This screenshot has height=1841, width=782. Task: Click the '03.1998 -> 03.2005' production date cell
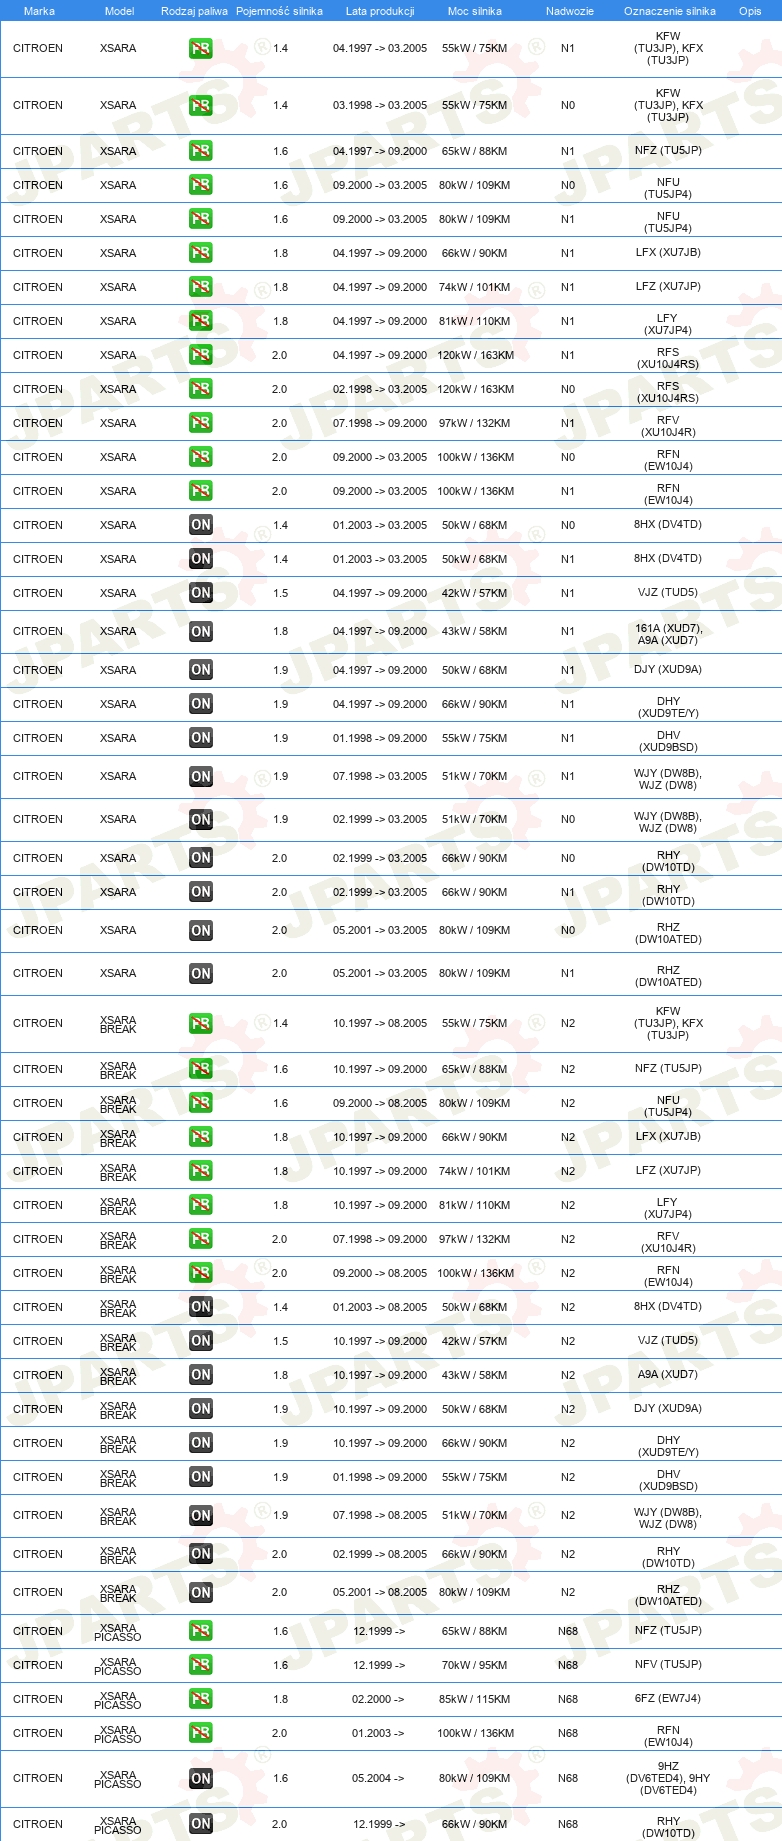[380, 105]
